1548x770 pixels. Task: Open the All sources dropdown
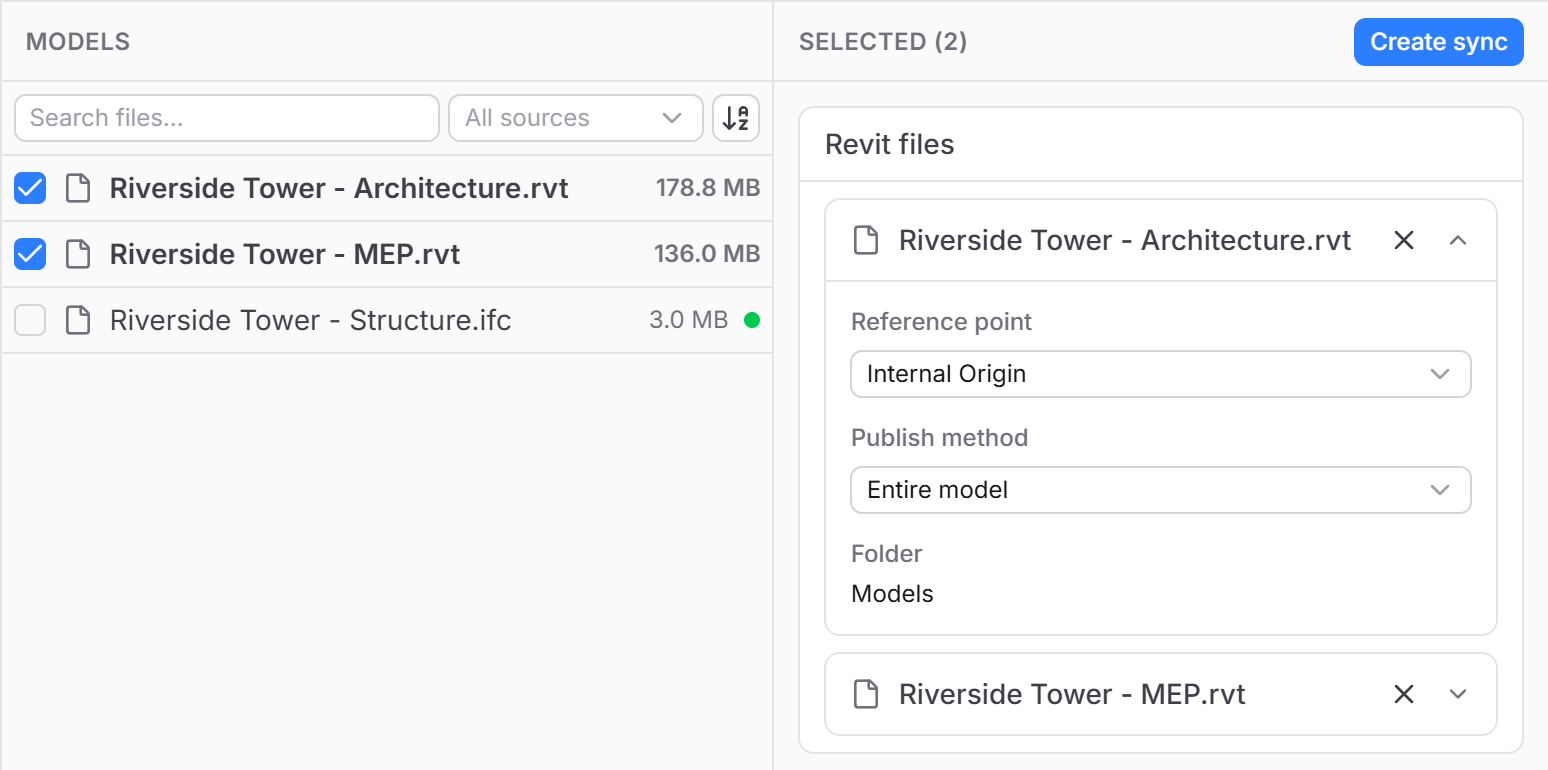(576, 118)
